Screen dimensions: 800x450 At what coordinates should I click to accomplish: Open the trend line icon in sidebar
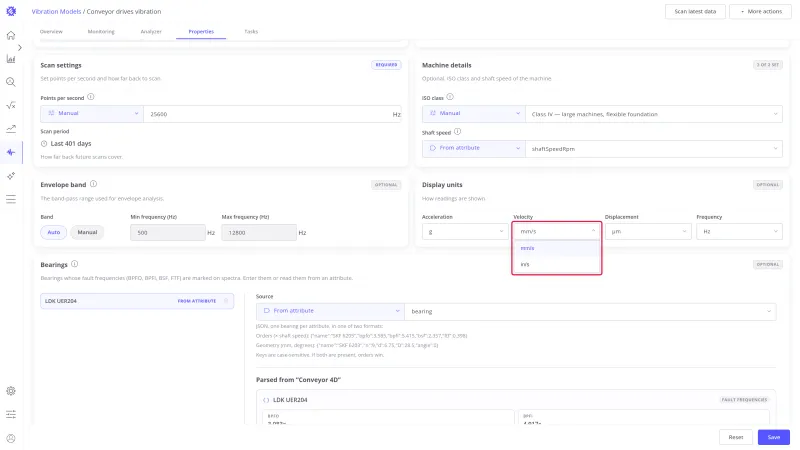[x=11, y=129]
